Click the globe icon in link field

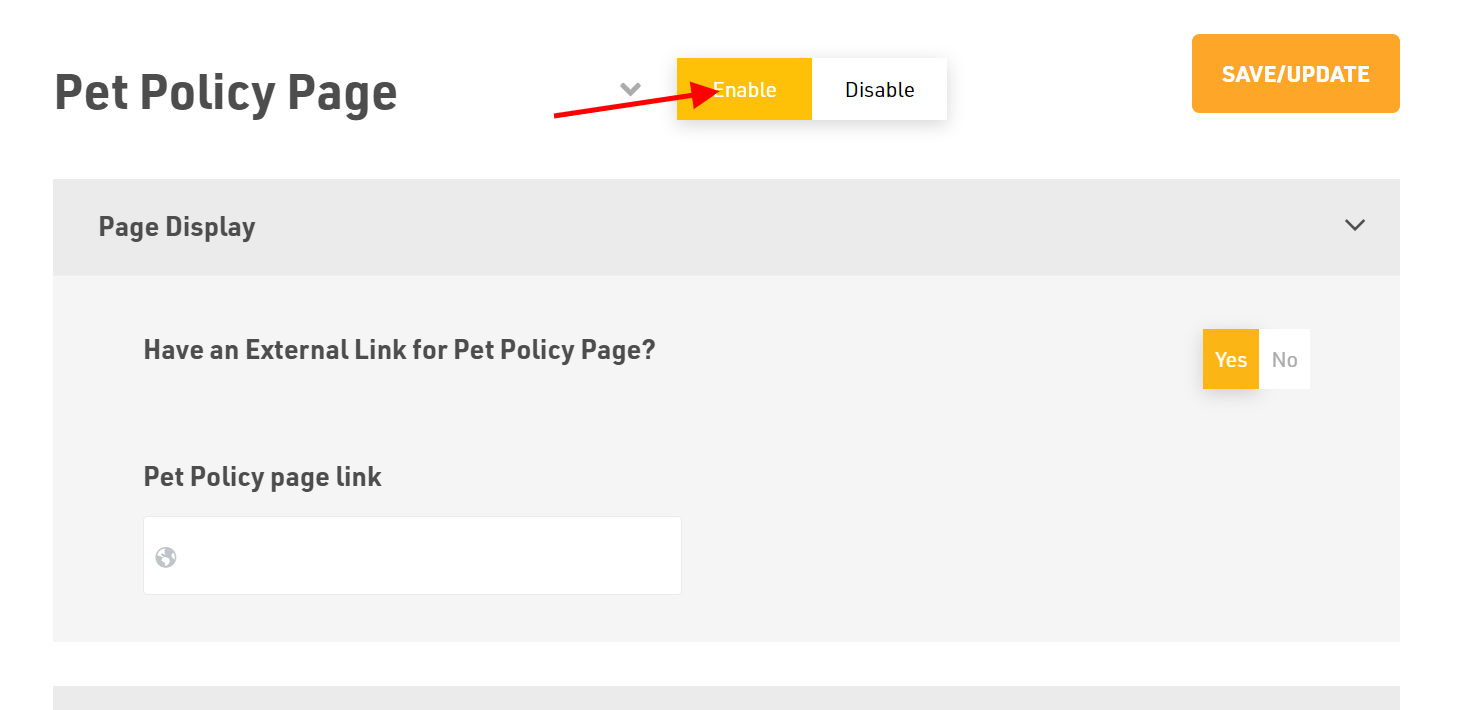coord(166,557)
